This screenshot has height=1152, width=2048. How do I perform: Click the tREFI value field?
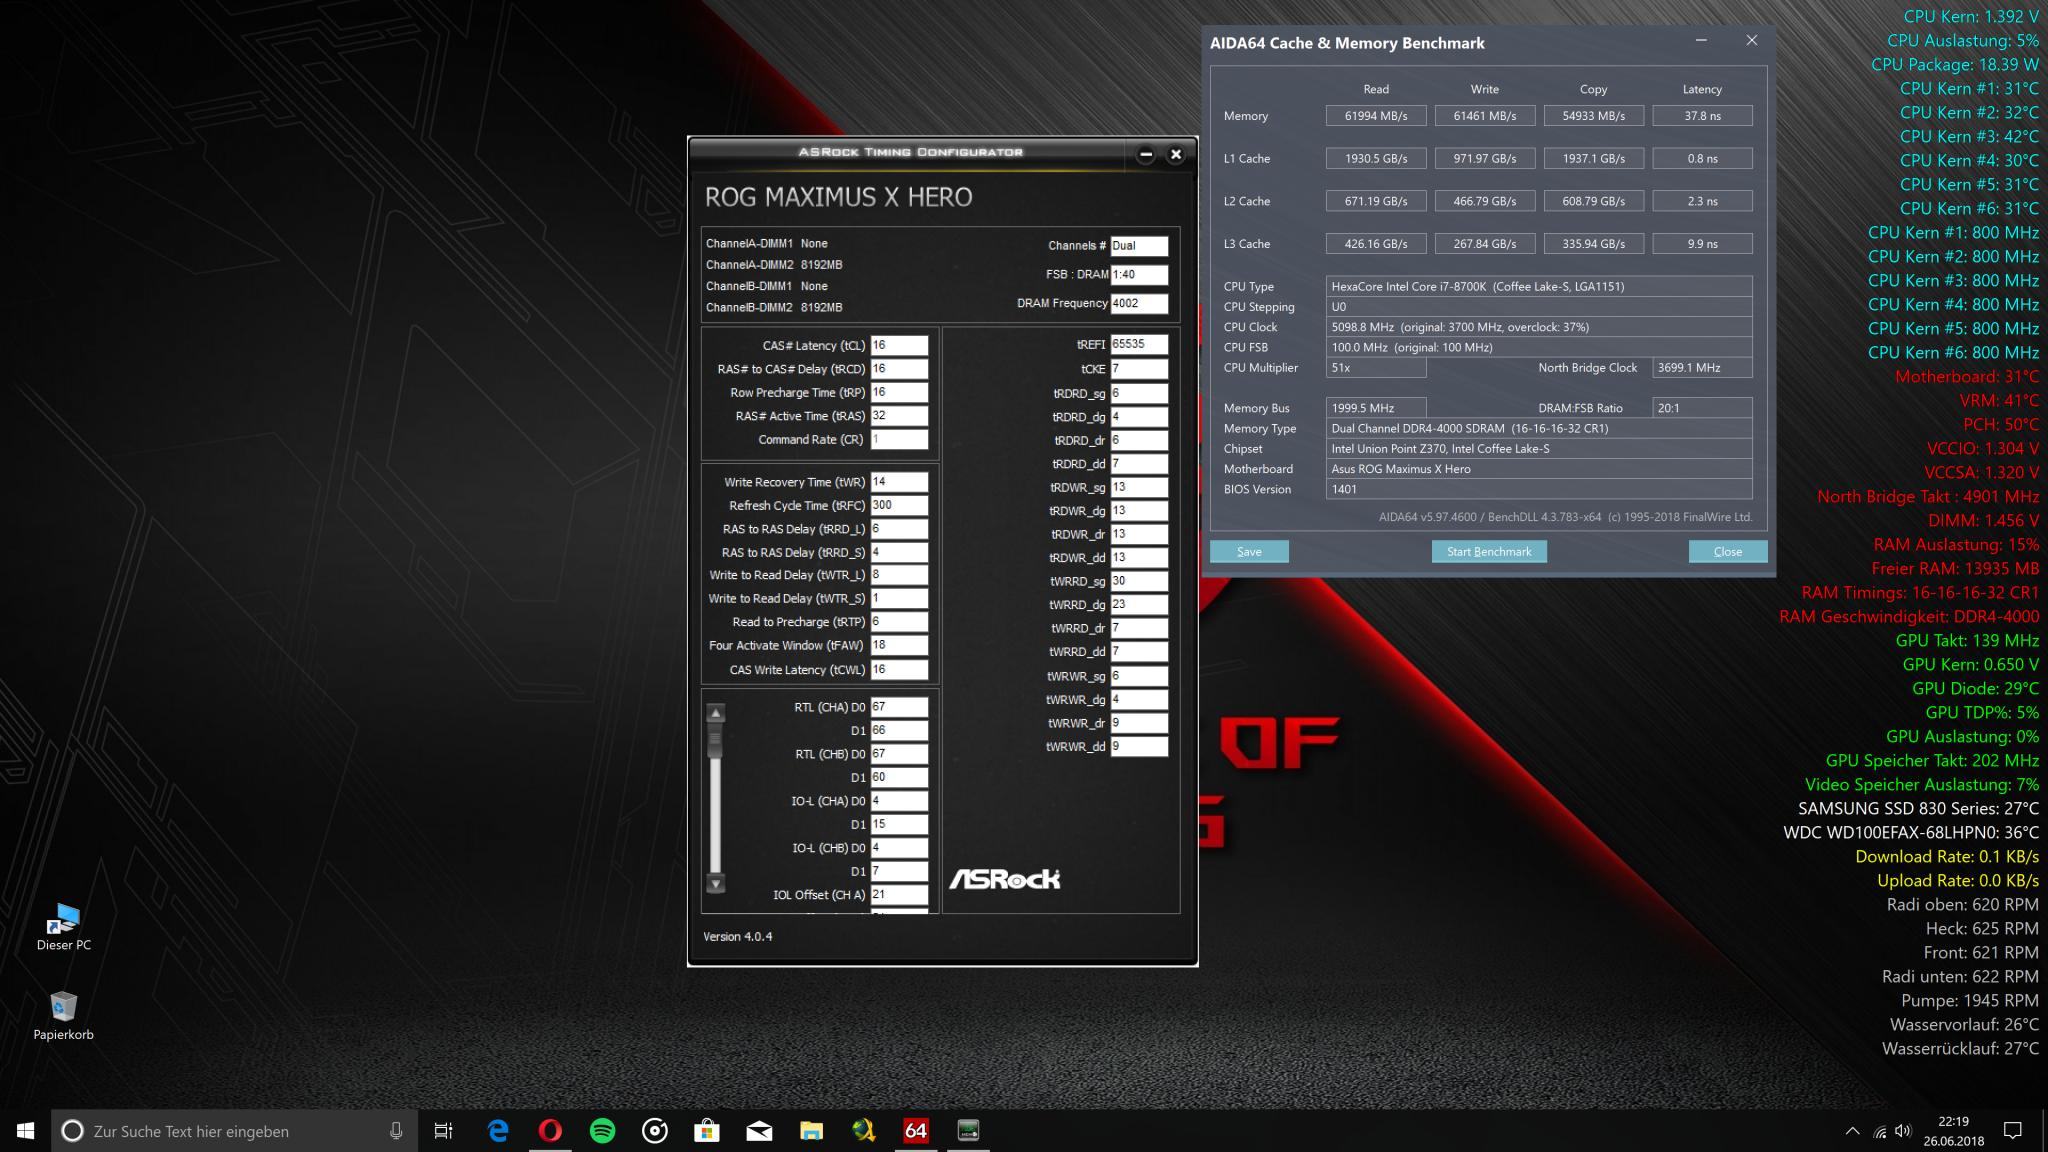1139,344
